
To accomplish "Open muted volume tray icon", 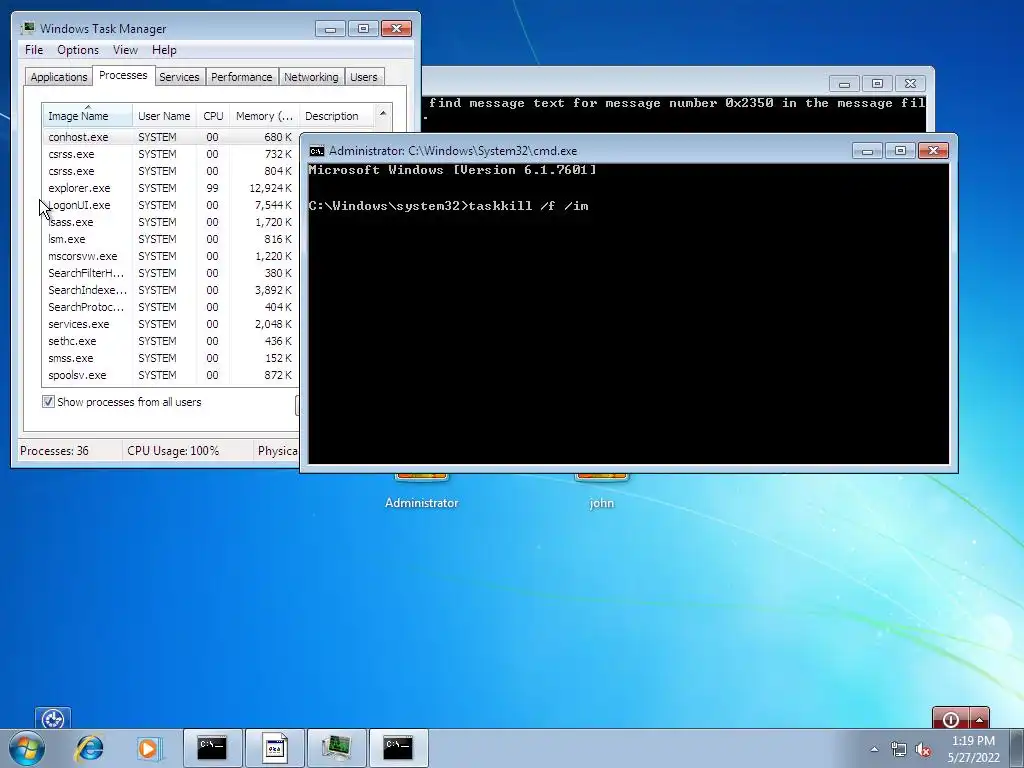I will coord(923,749).
